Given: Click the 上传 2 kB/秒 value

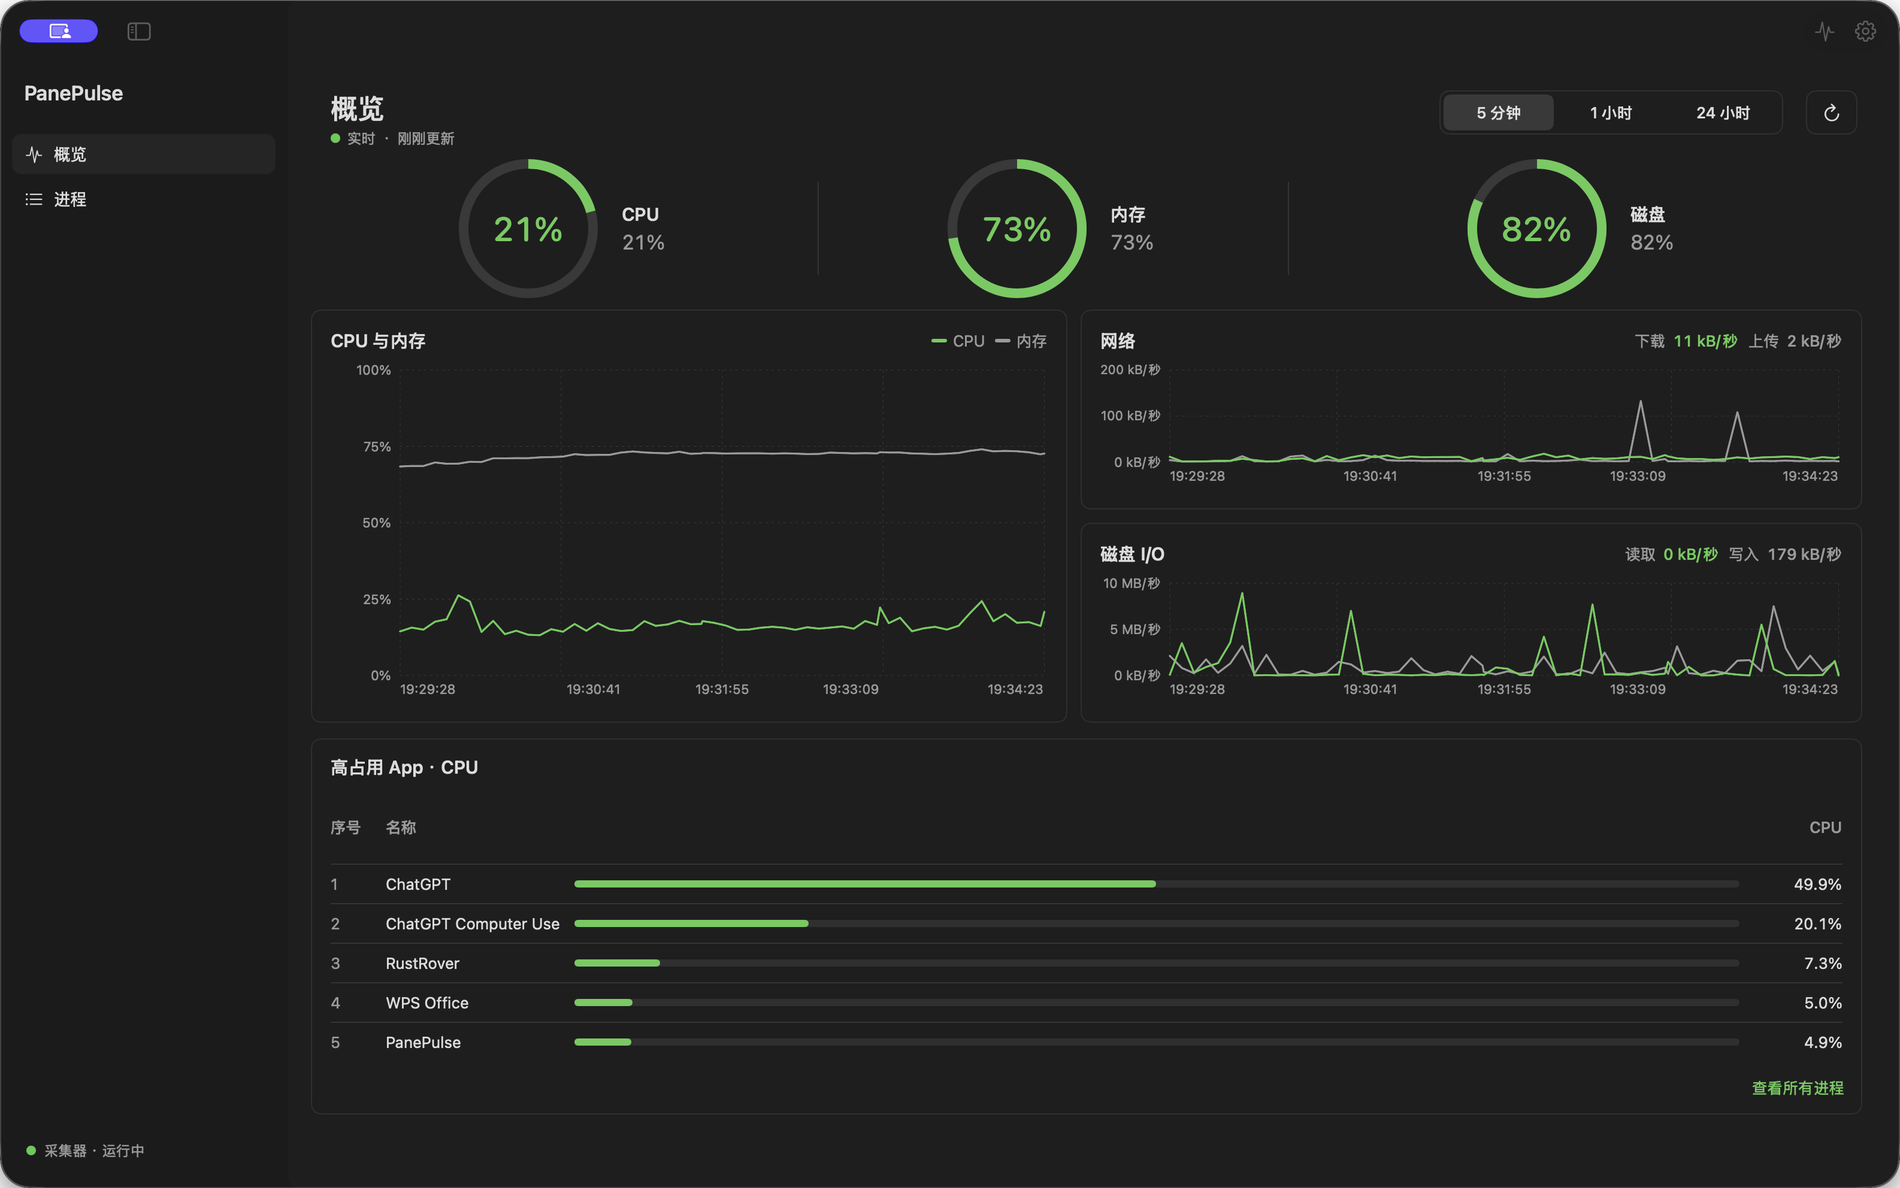Looking at the screenshot, I should (x=1794, y=341).
